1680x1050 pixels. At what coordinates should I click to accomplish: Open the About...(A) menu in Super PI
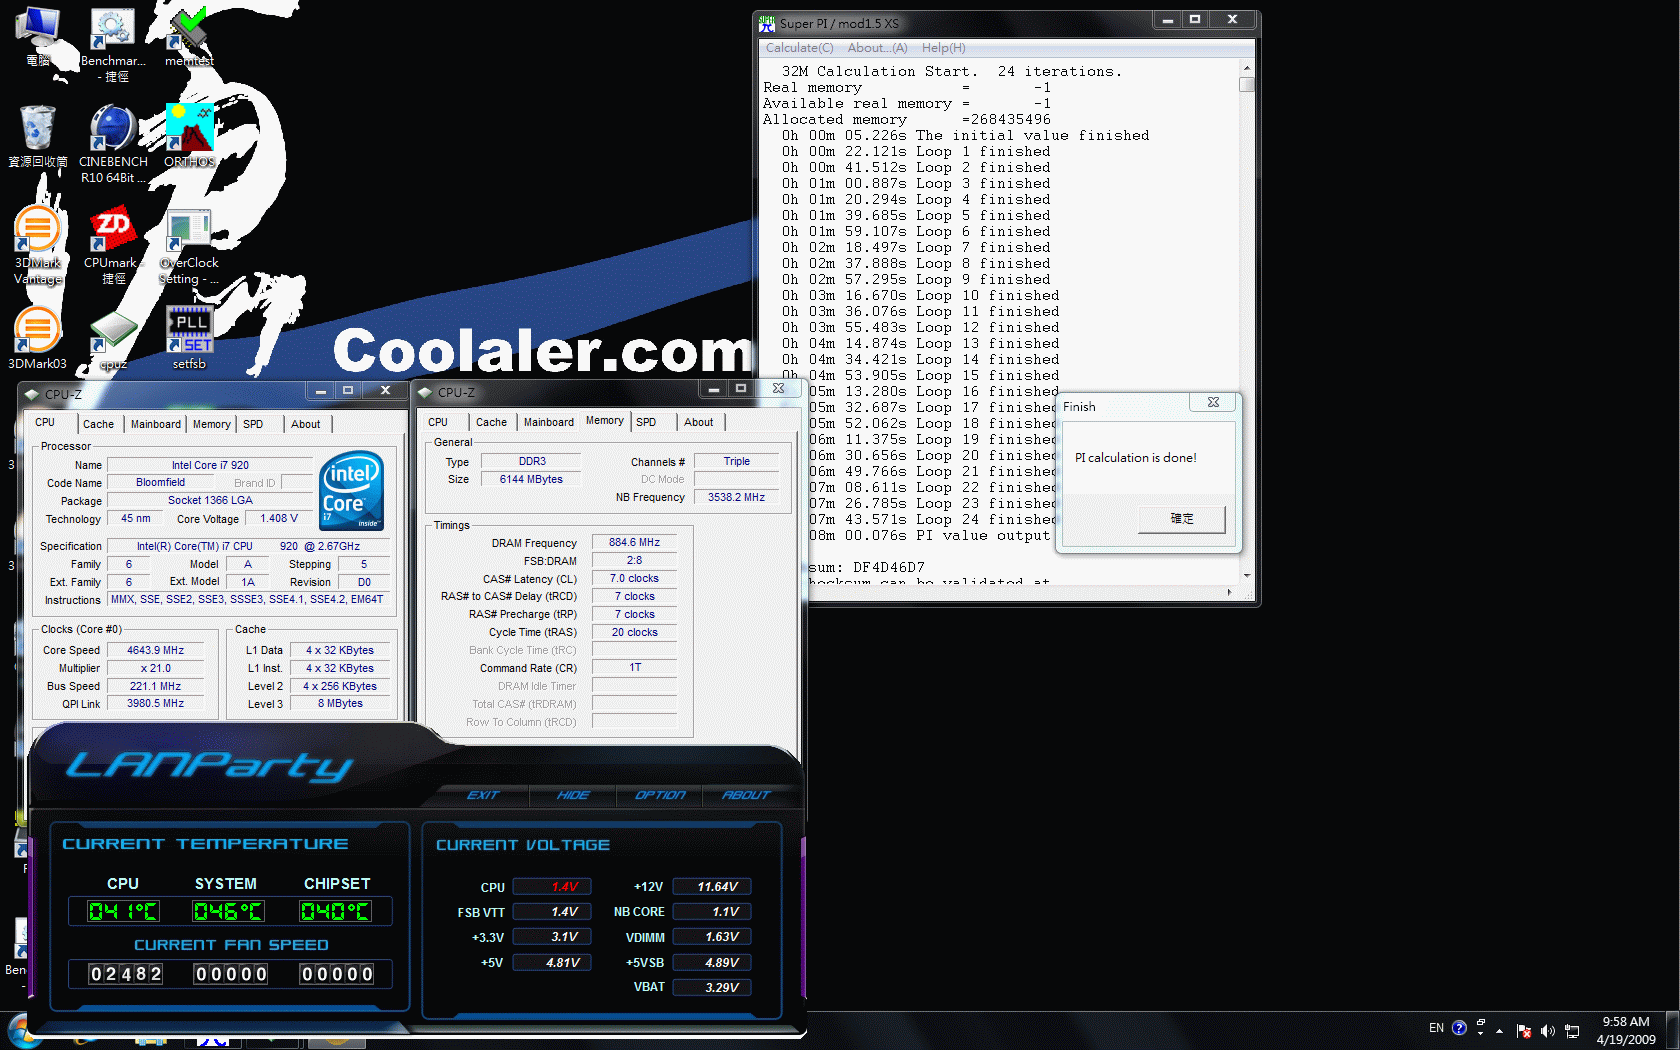pos(877,48)
